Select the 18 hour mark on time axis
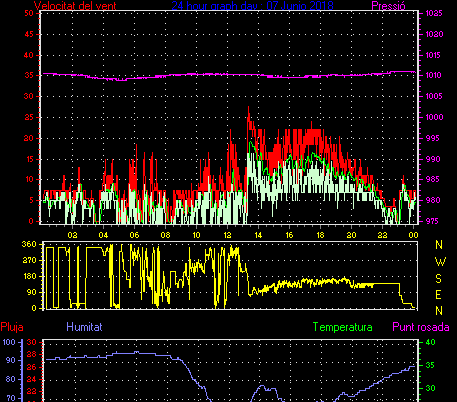457x402 pixels. click(320, 235)
